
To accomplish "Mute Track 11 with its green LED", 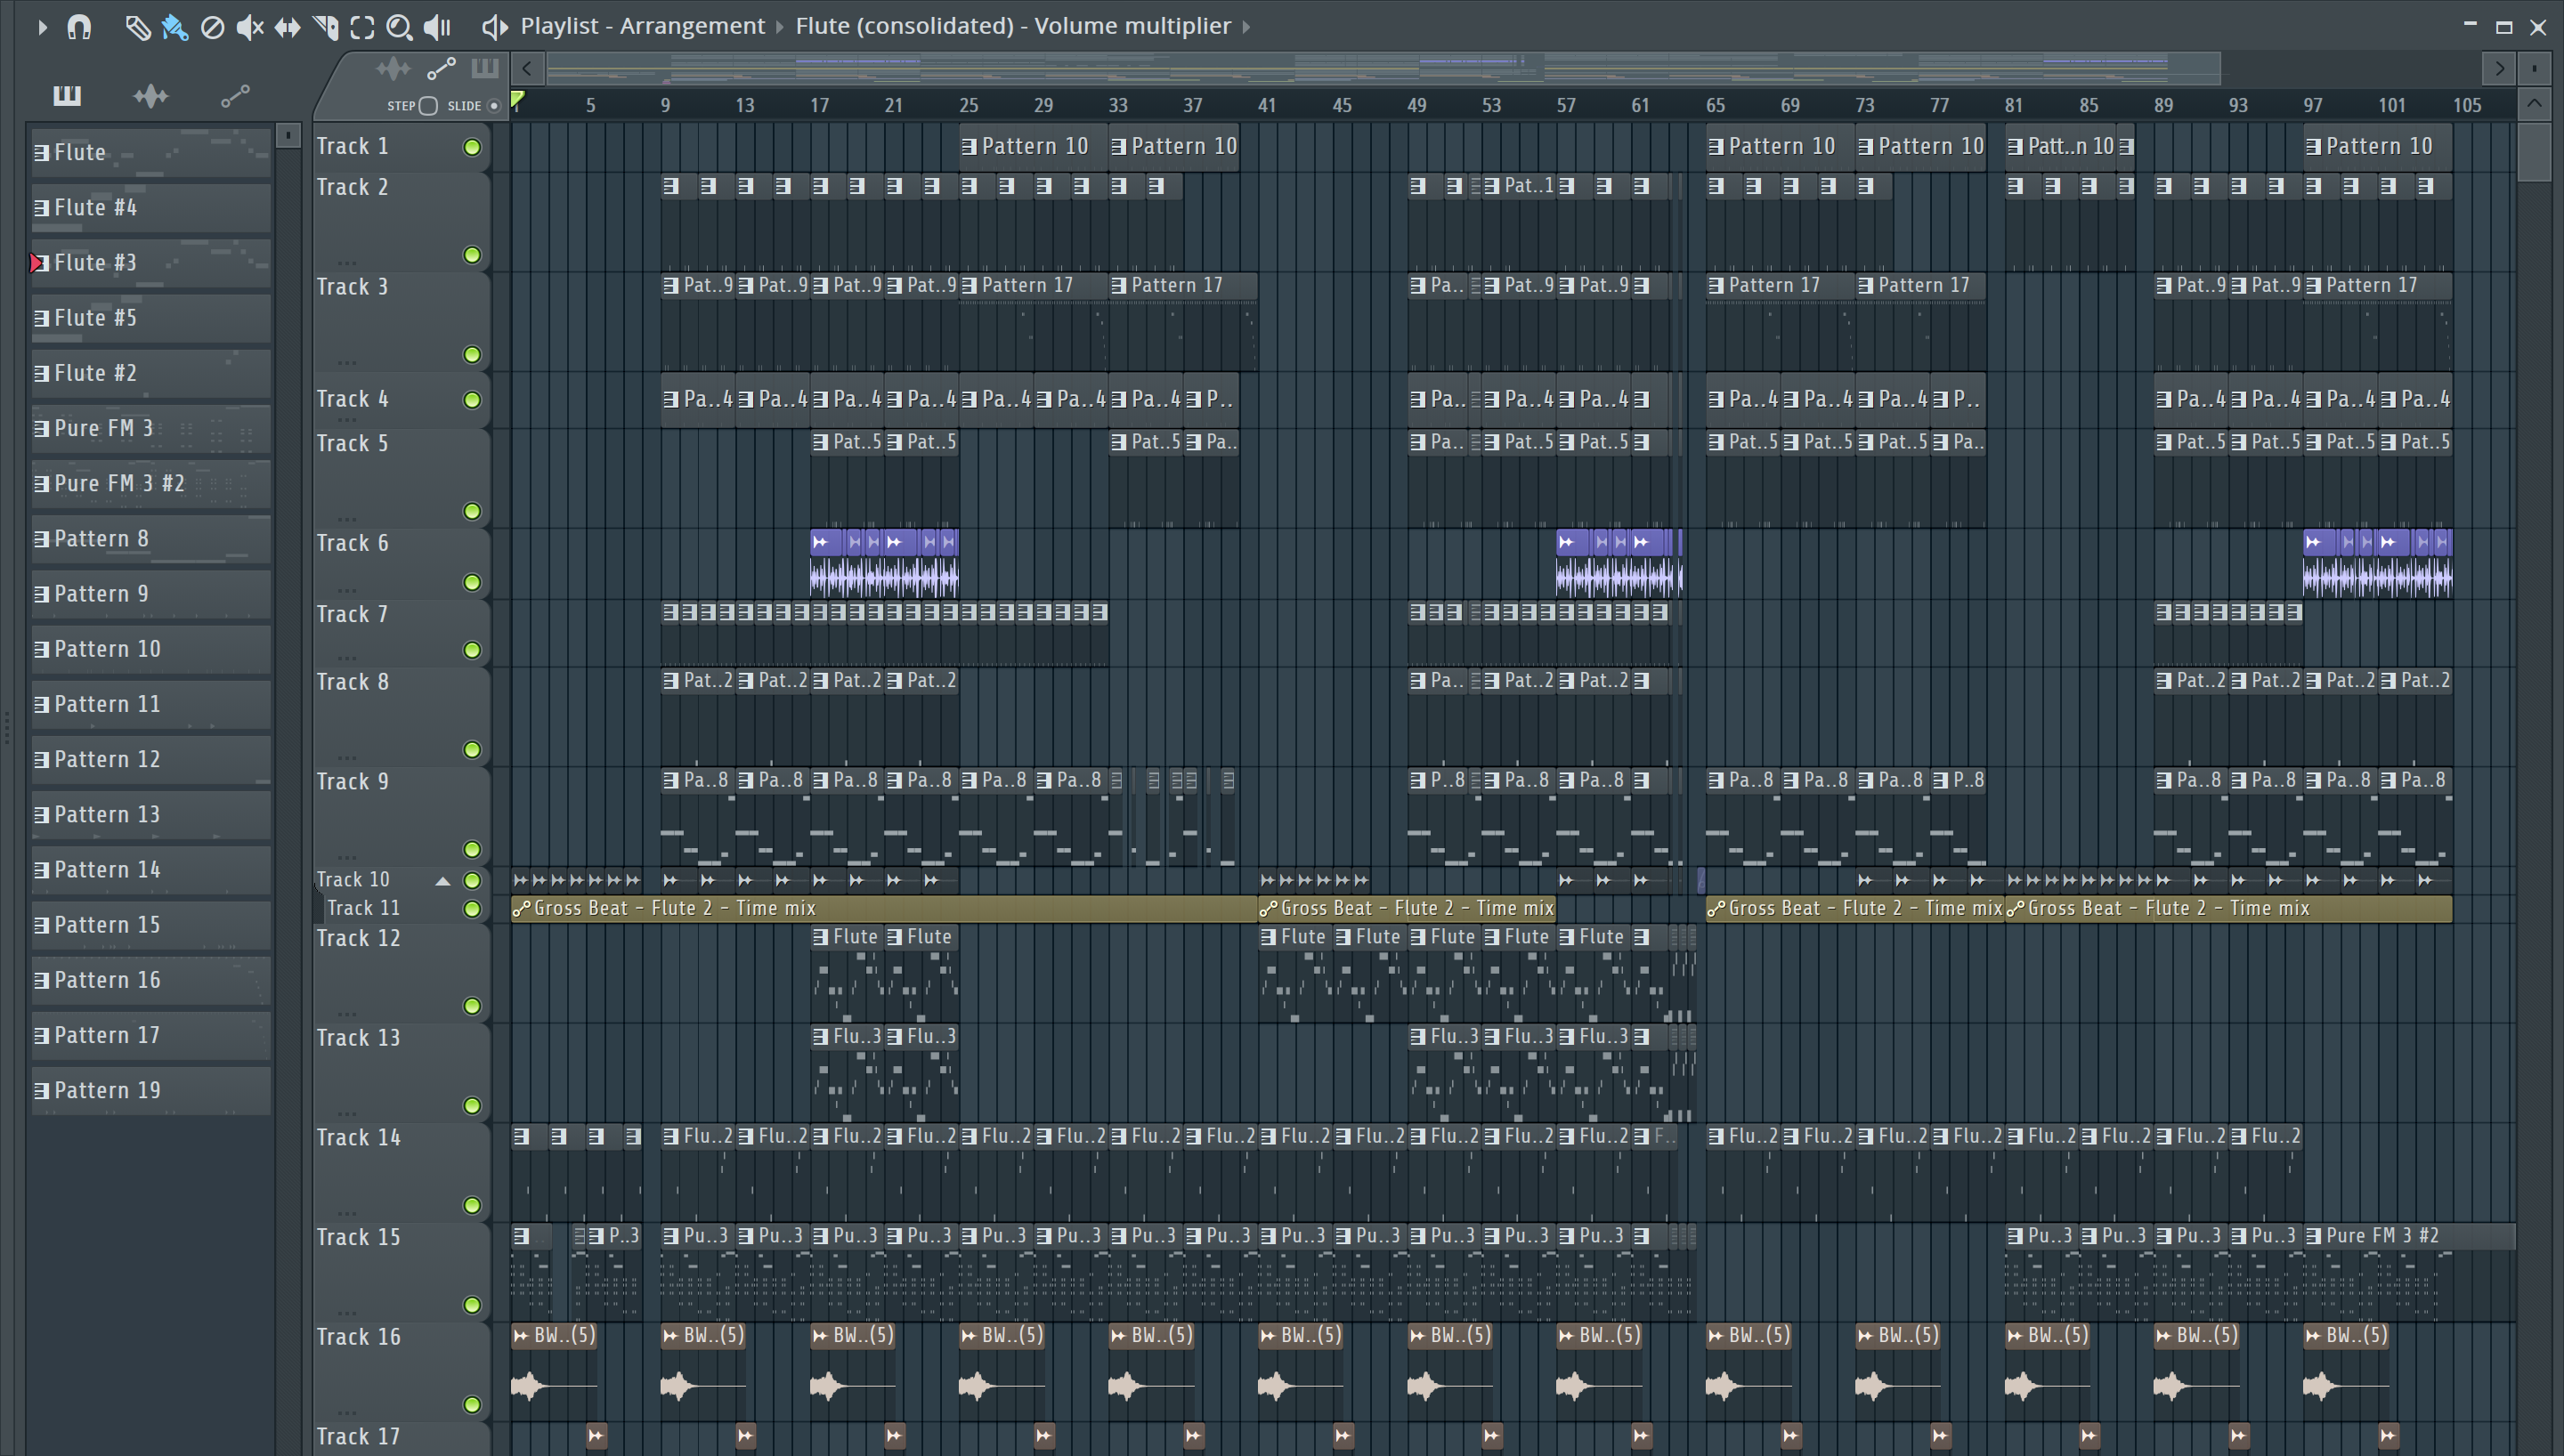I will pos(472,909).
